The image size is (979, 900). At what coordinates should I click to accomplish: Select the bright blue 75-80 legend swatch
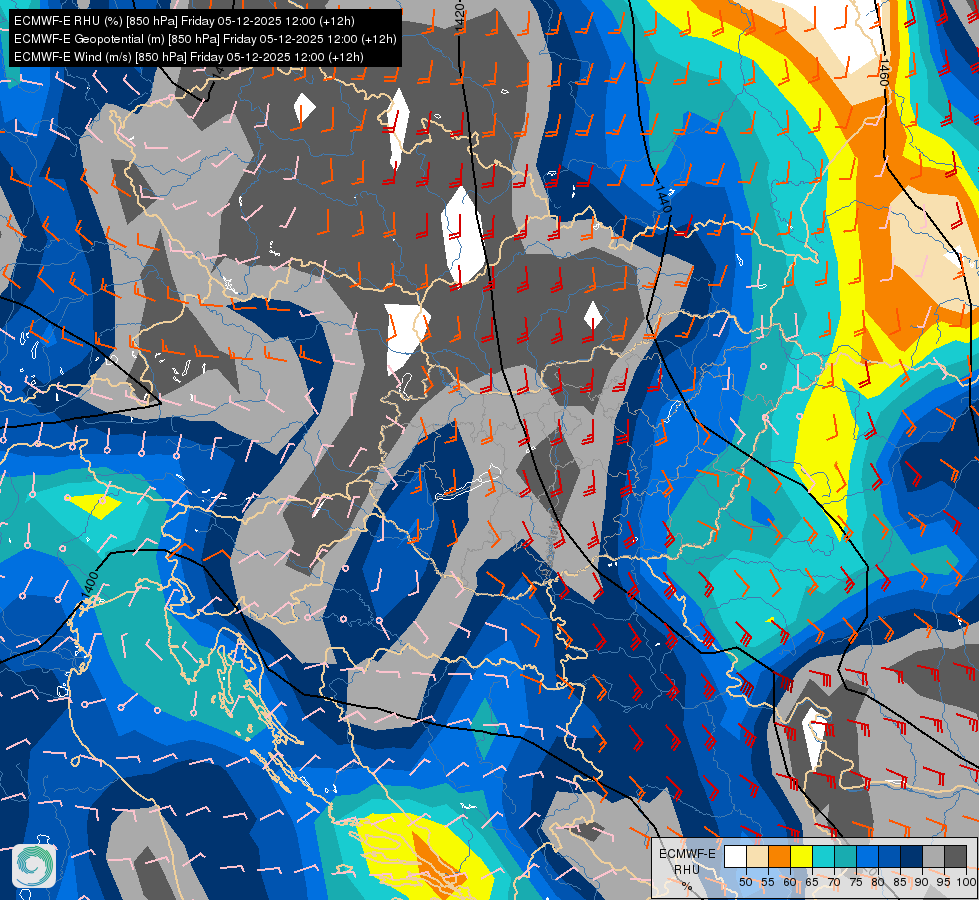[x=868, y=856]
